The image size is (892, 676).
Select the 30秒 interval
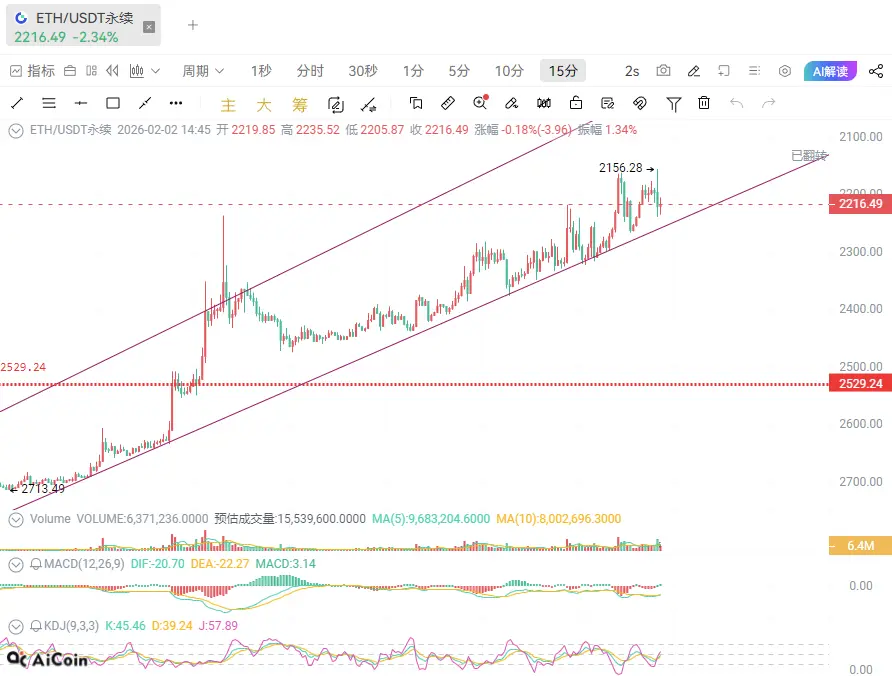coord(363,71)
